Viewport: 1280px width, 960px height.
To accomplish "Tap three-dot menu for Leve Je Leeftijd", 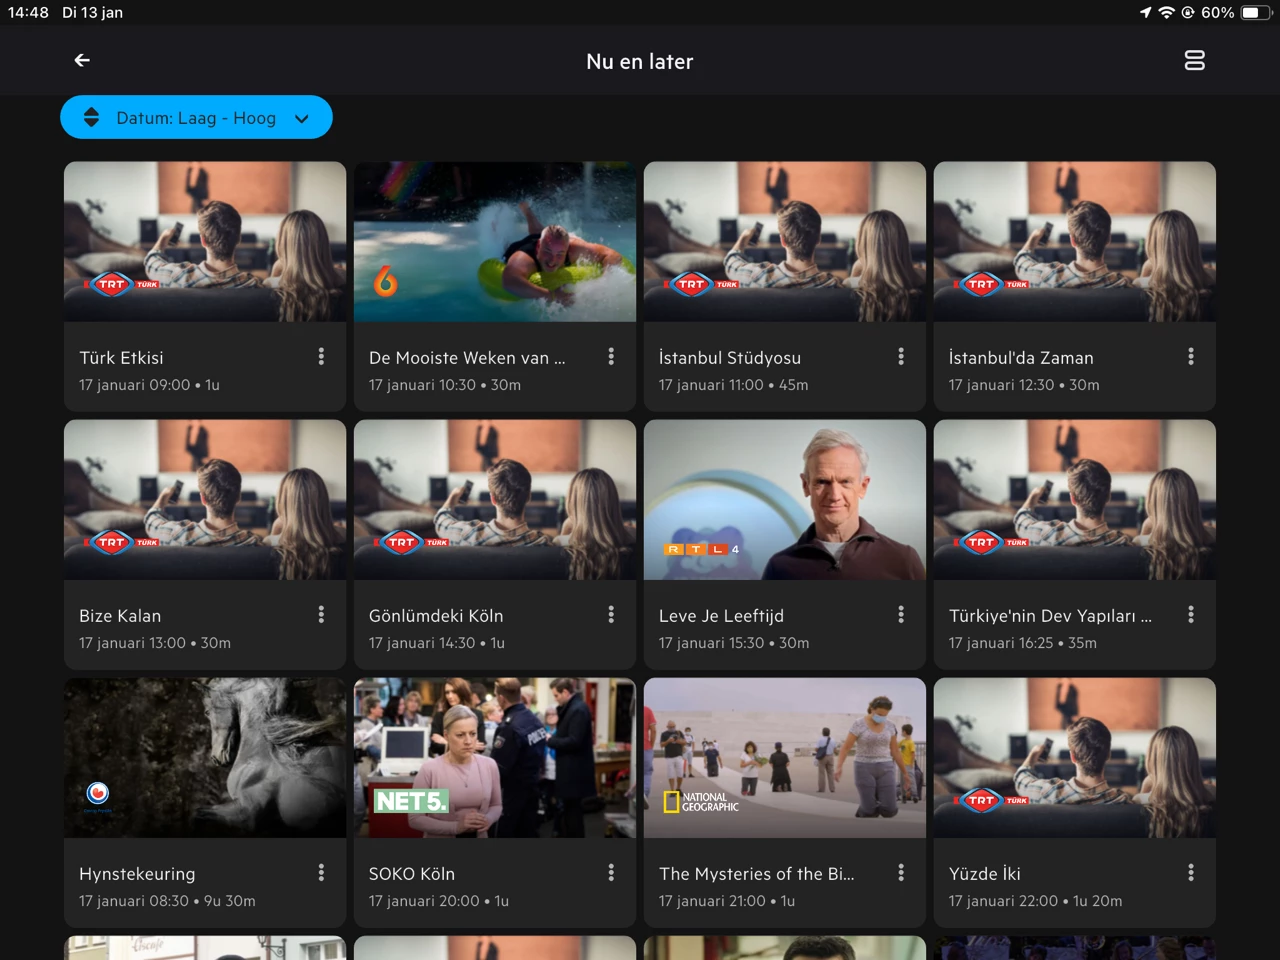I will coord(901,615).
